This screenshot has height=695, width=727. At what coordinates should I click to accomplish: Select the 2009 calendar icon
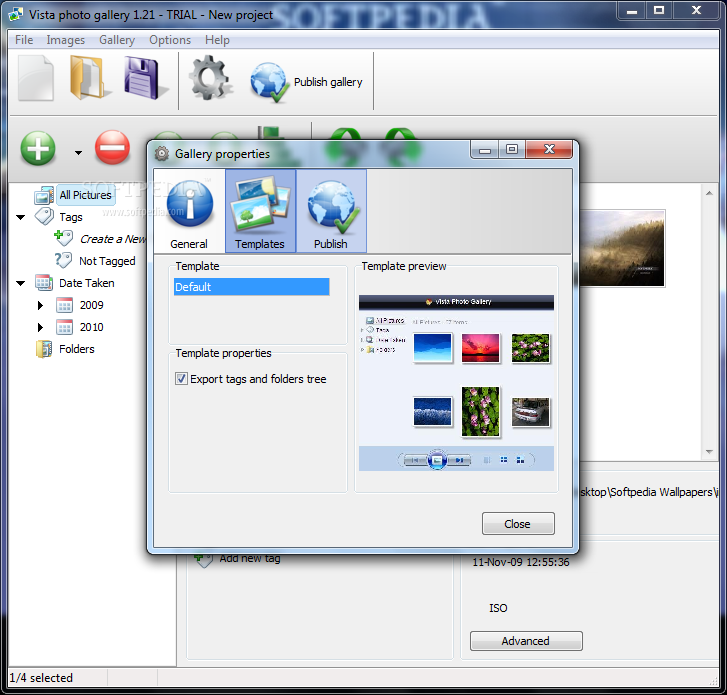[64, 305]
